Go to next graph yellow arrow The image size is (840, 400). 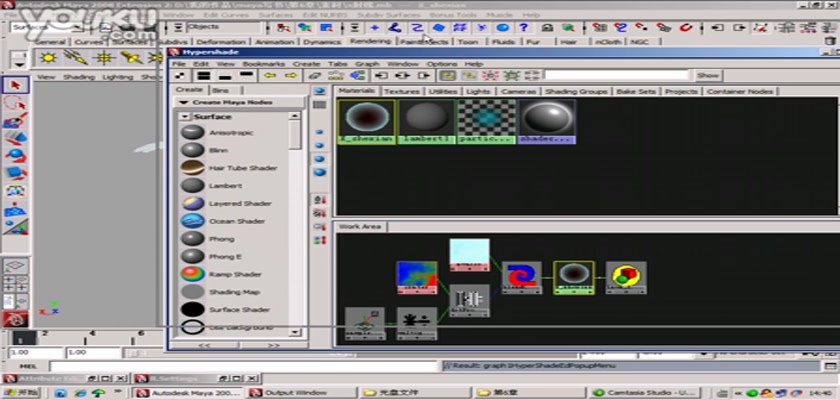pyautogui.click(x=291, y=76)
